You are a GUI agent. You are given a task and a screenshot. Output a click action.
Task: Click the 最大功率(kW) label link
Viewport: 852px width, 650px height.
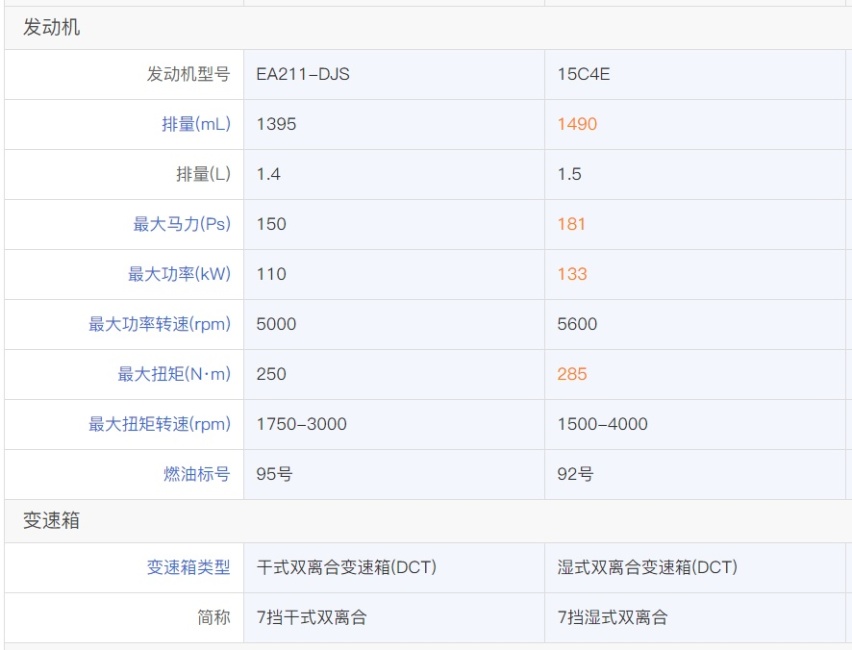coord(179,274)
